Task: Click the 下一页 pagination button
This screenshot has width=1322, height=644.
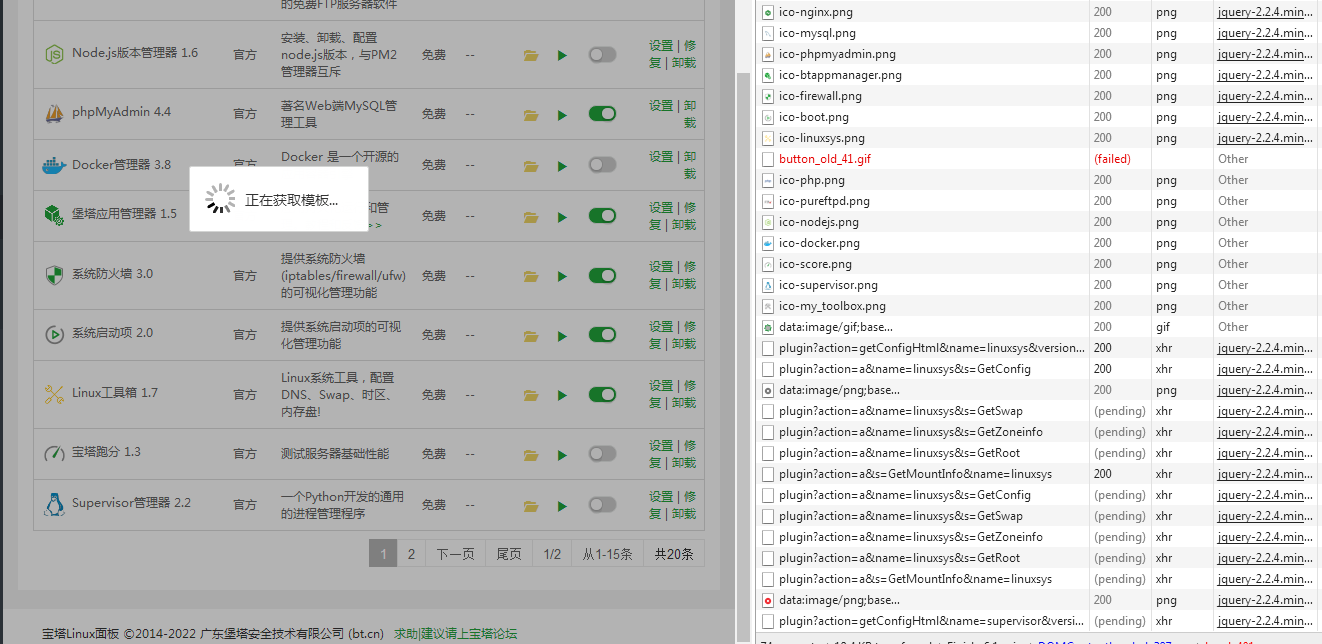Action: click(455, 553)
